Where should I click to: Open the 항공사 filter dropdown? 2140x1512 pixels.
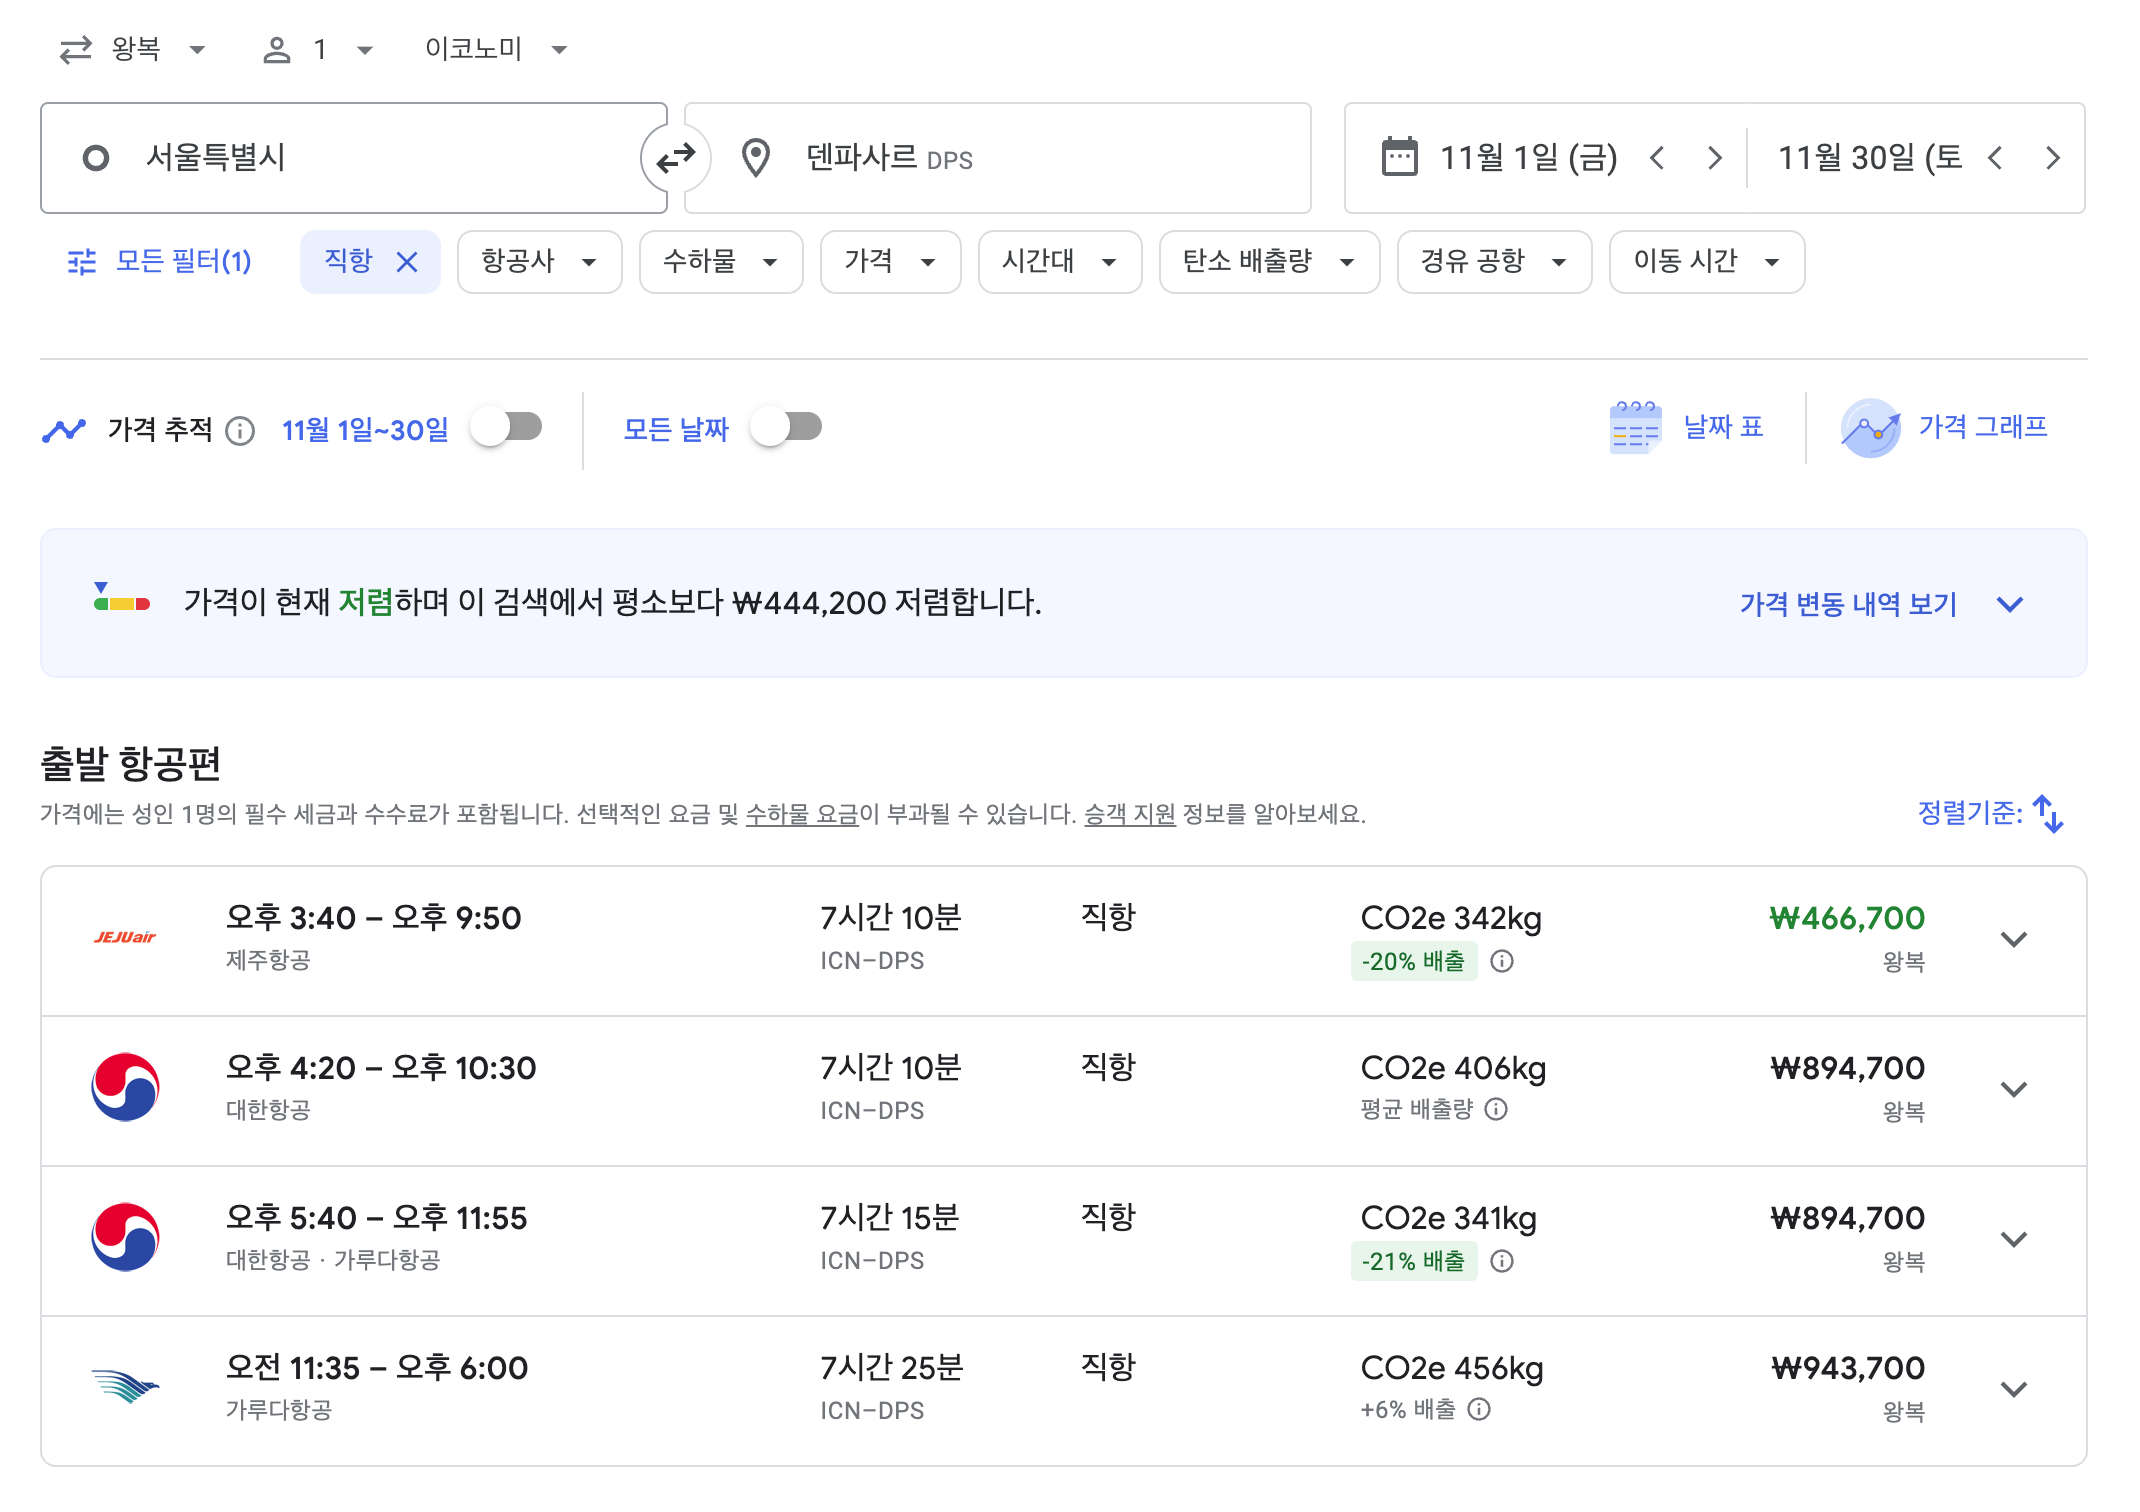(x=539, y=262)
